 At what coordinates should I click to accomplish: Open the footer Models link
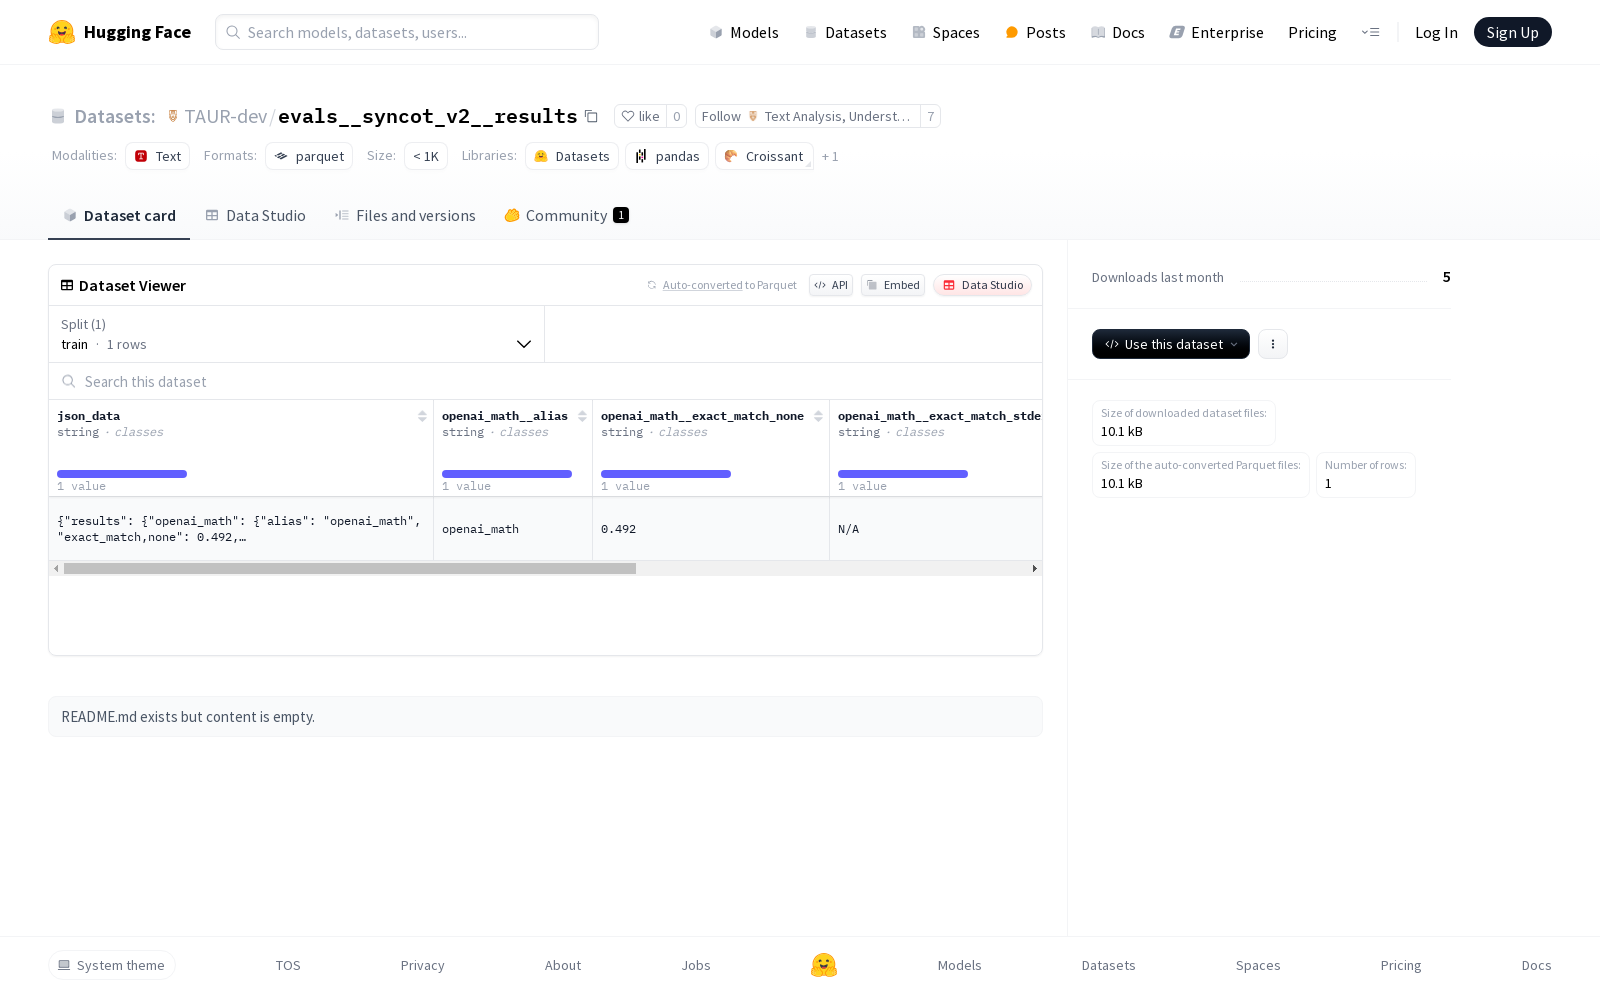(959, 965)
